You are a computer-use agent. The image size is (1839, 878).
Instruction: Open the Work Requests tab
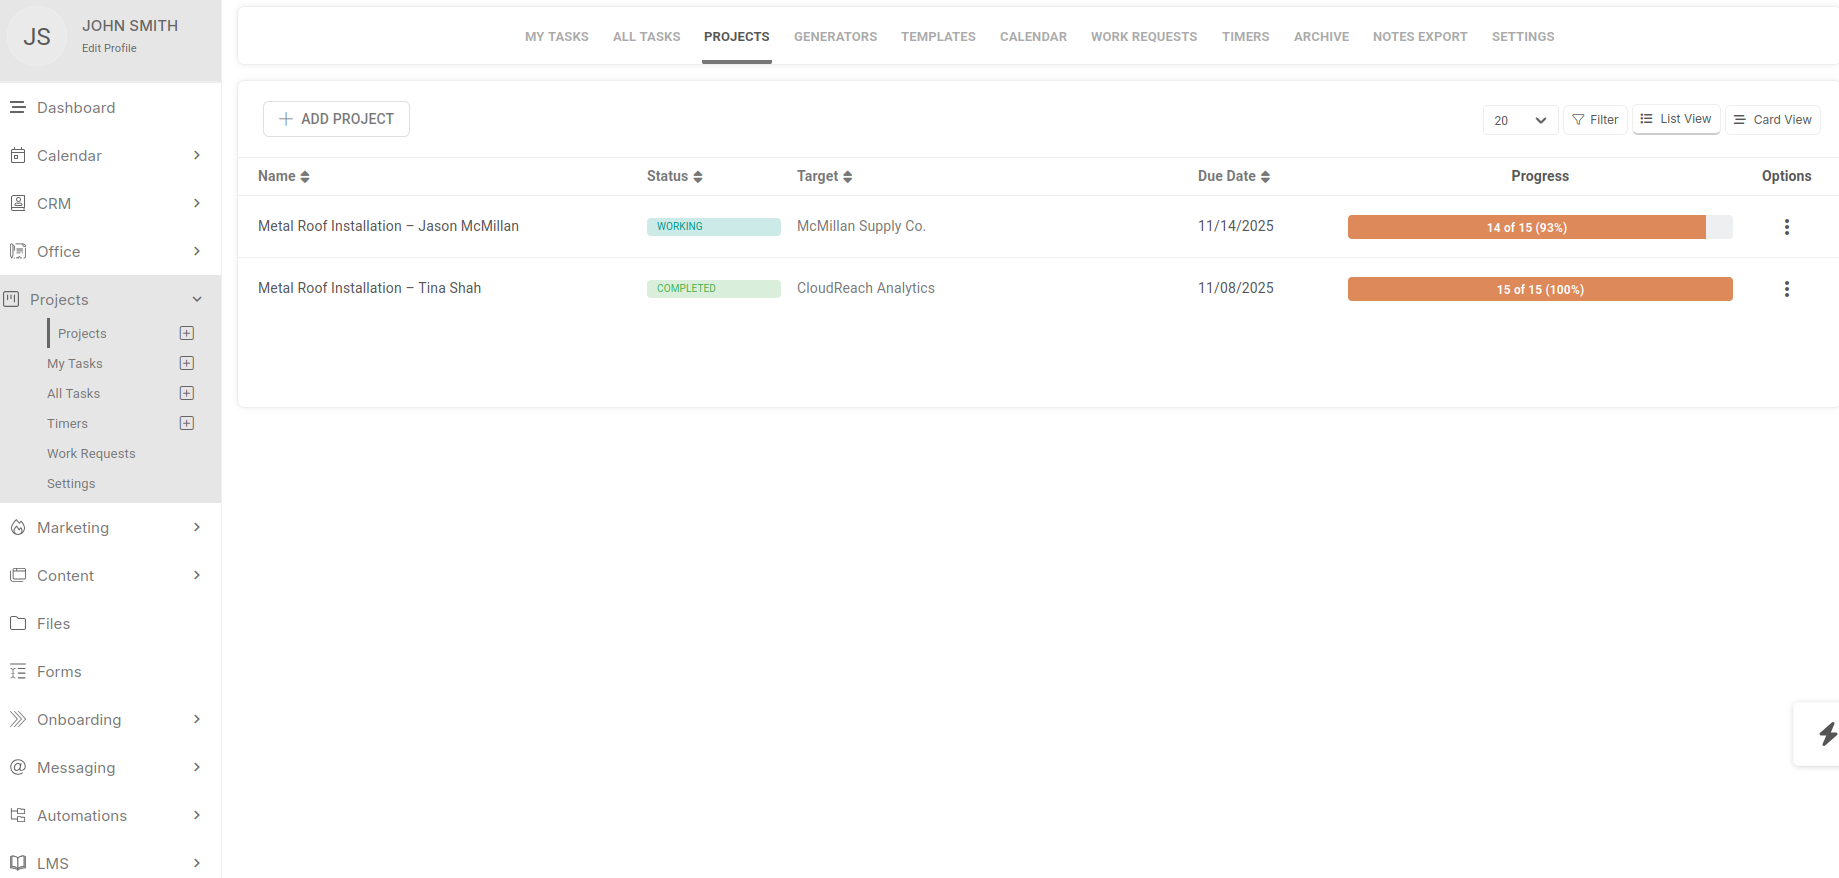click(1143, 37)
